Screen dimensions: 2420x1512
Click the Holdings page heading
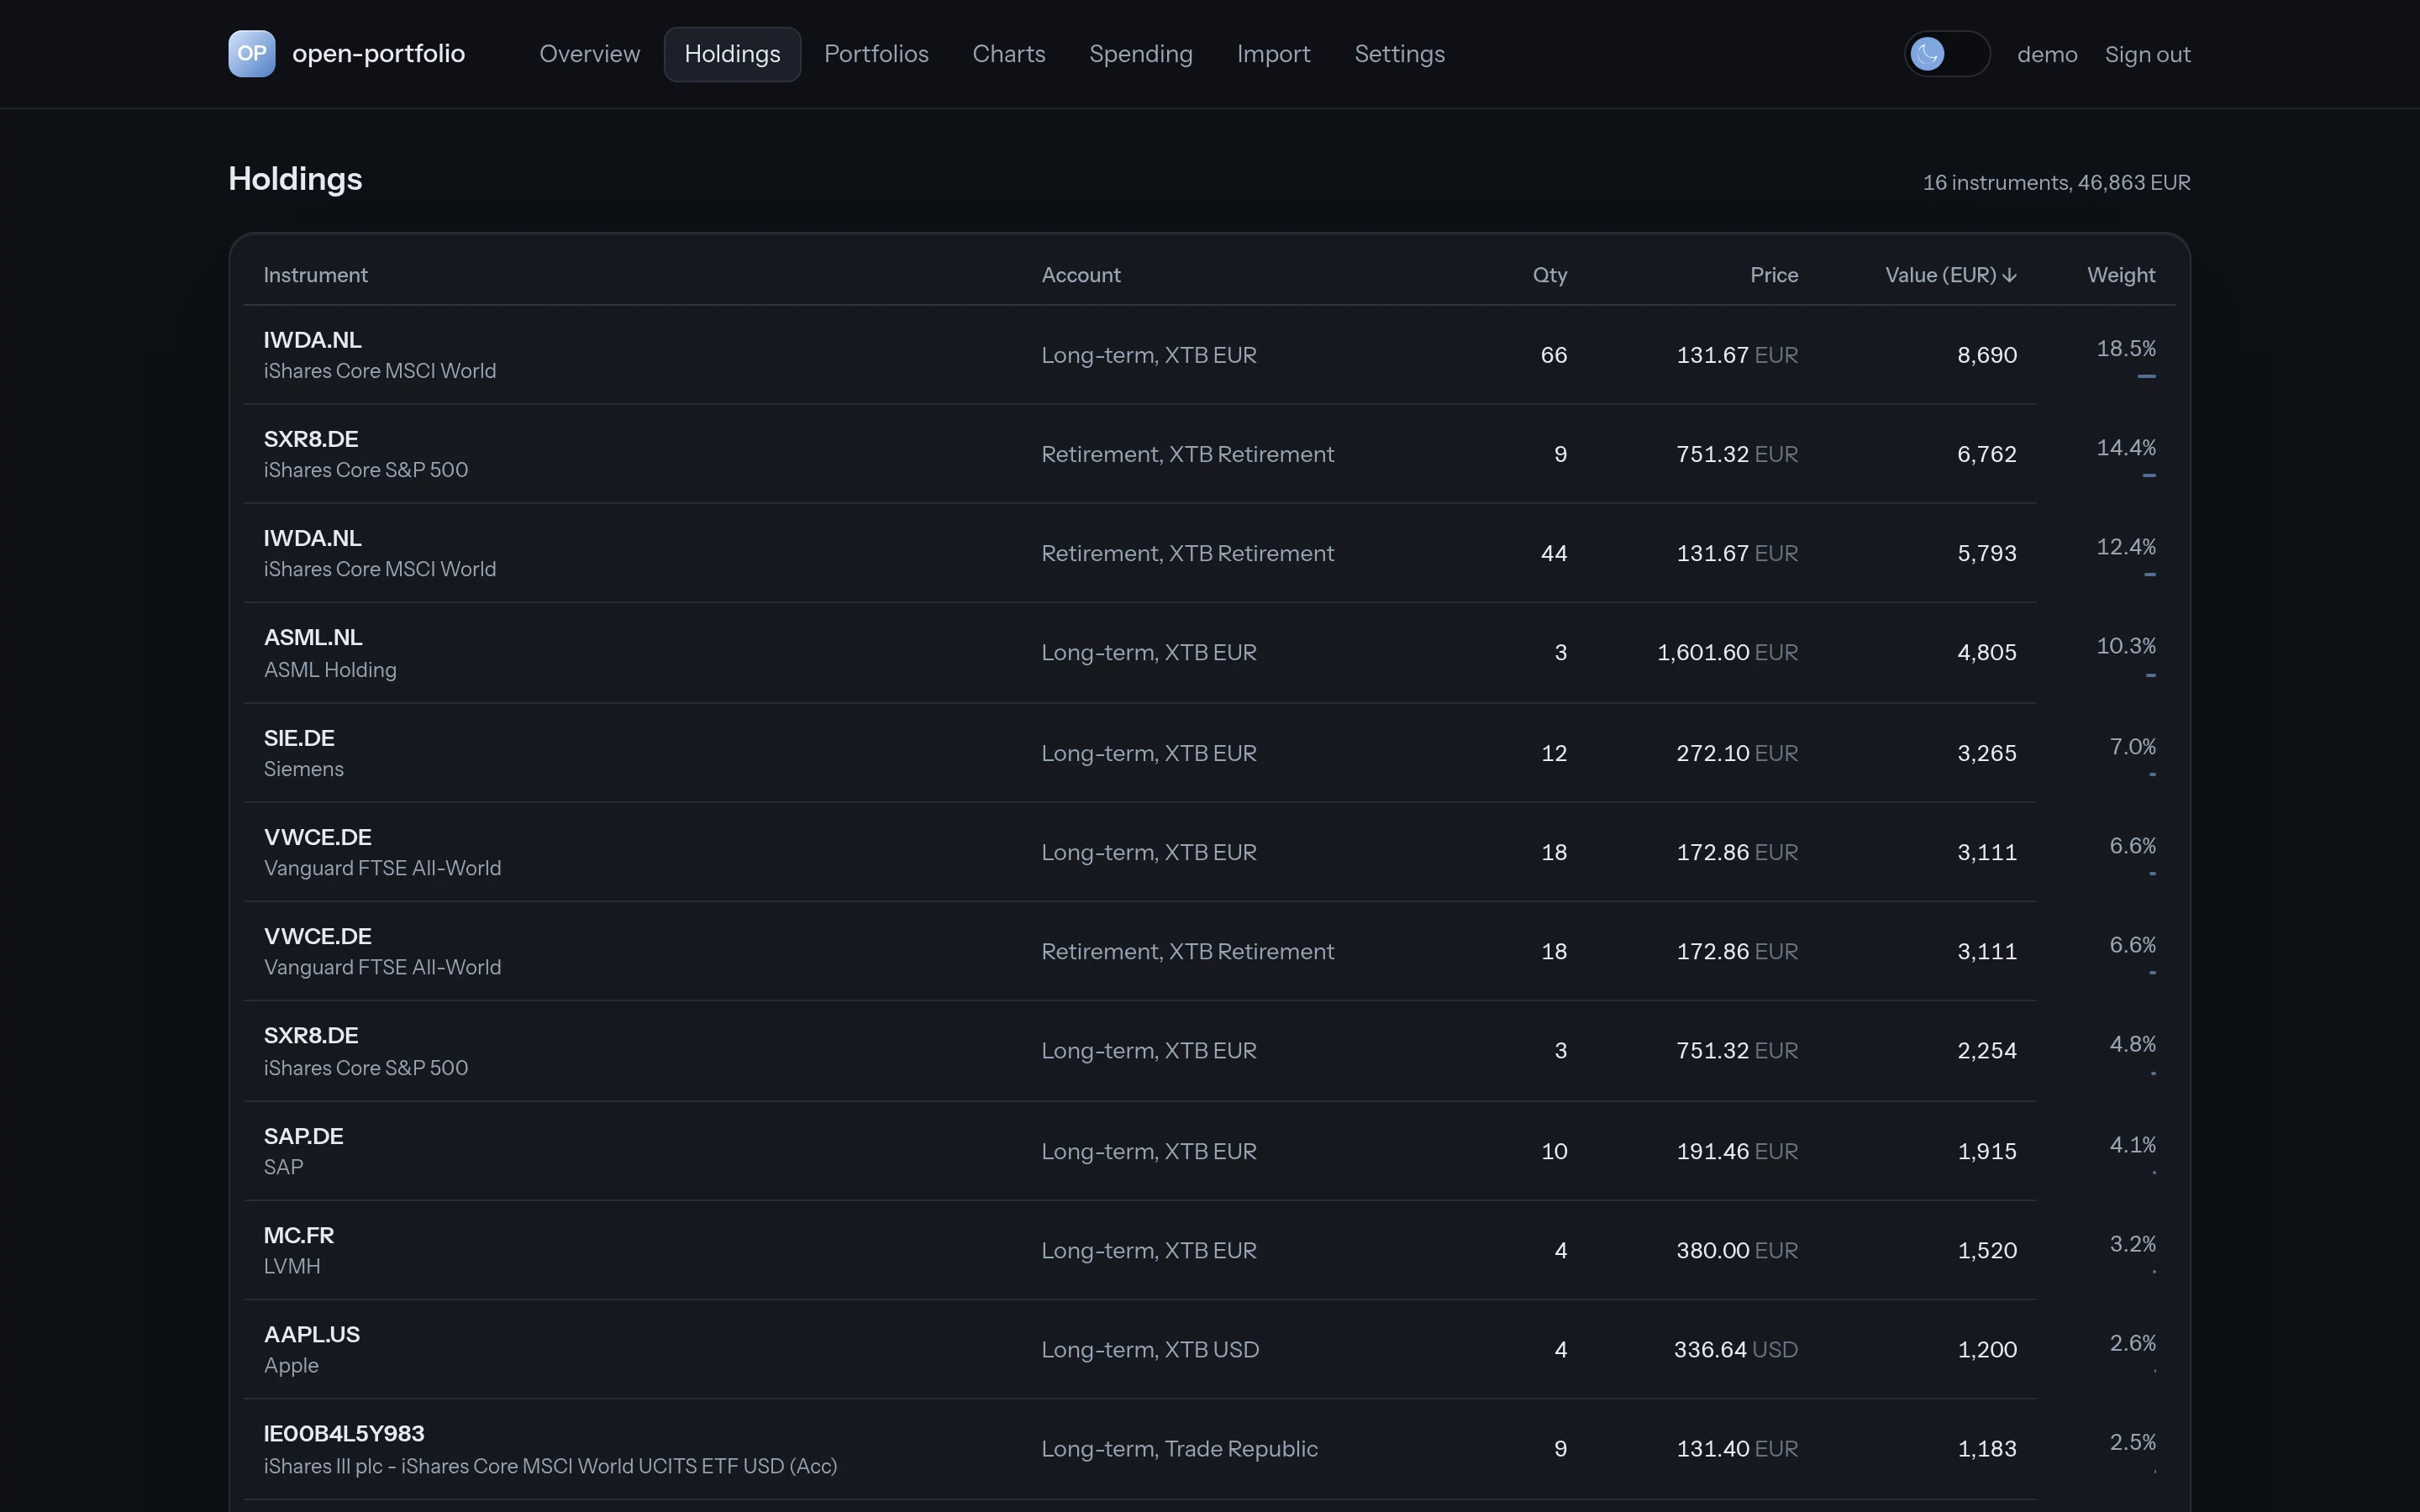coord(295,179)
